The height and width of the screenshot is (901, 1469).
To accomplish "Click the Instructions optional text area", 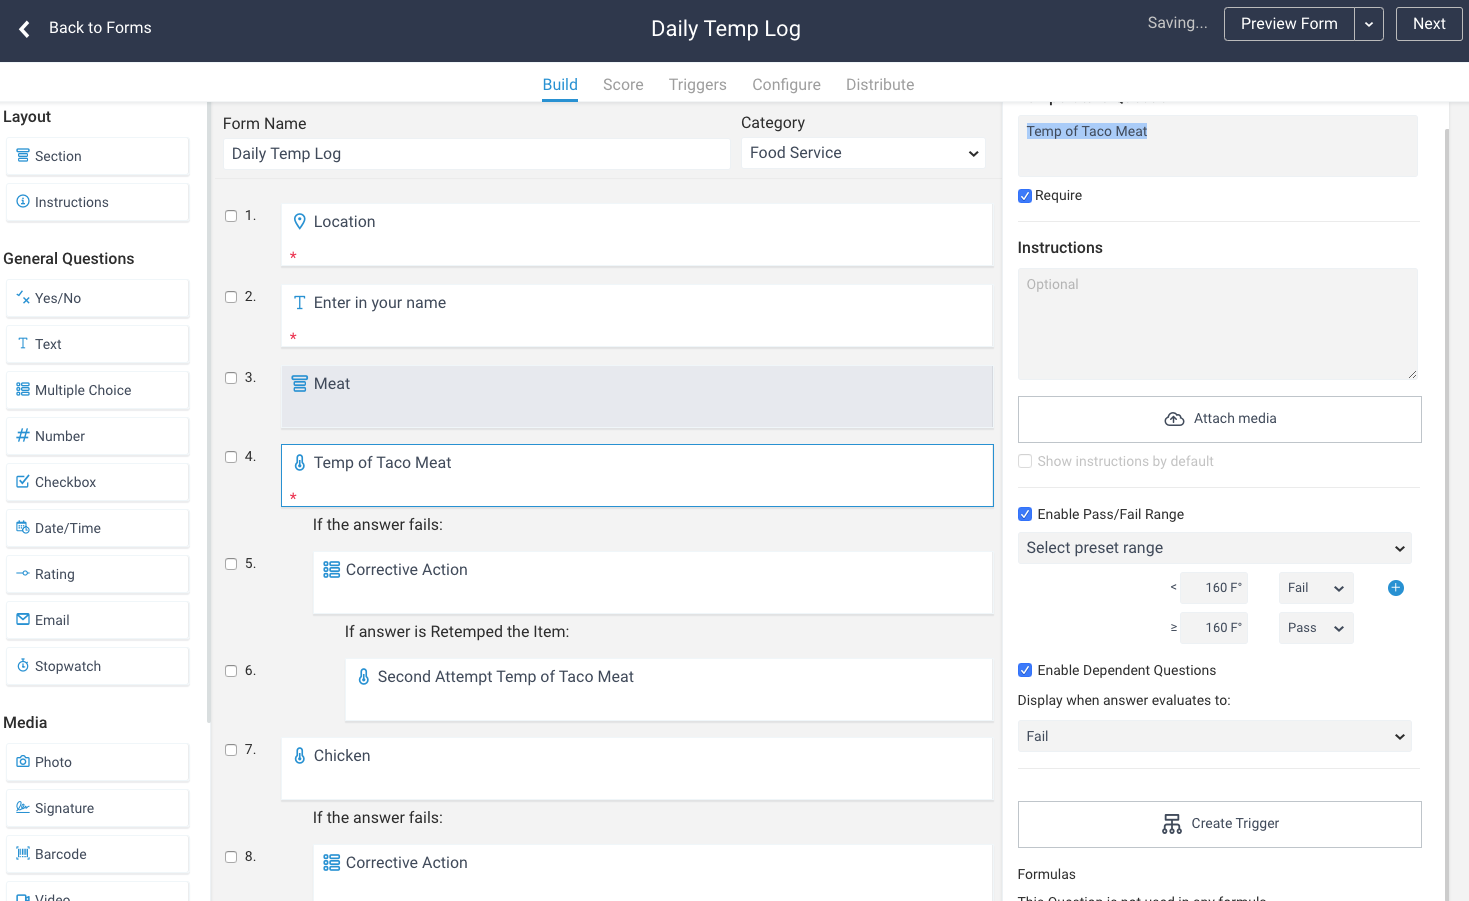I will click(x=1217, y=324).
